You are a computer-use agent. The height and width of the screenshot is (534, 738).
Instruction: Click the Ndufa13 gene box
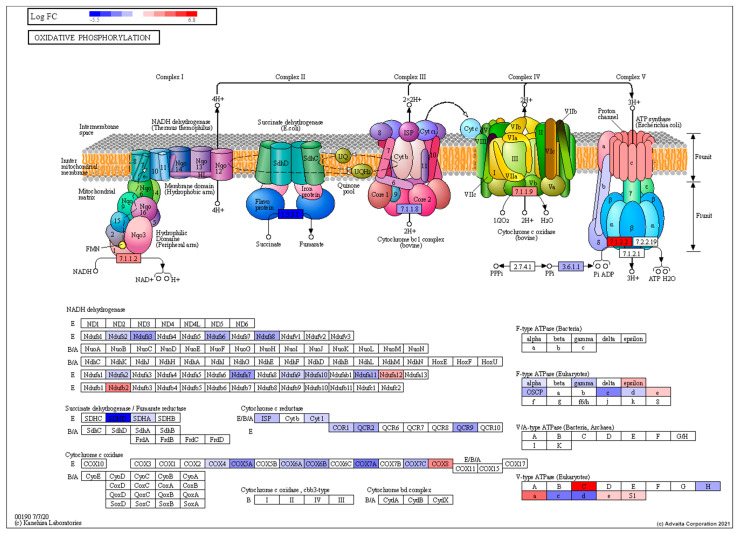(416, 375)
